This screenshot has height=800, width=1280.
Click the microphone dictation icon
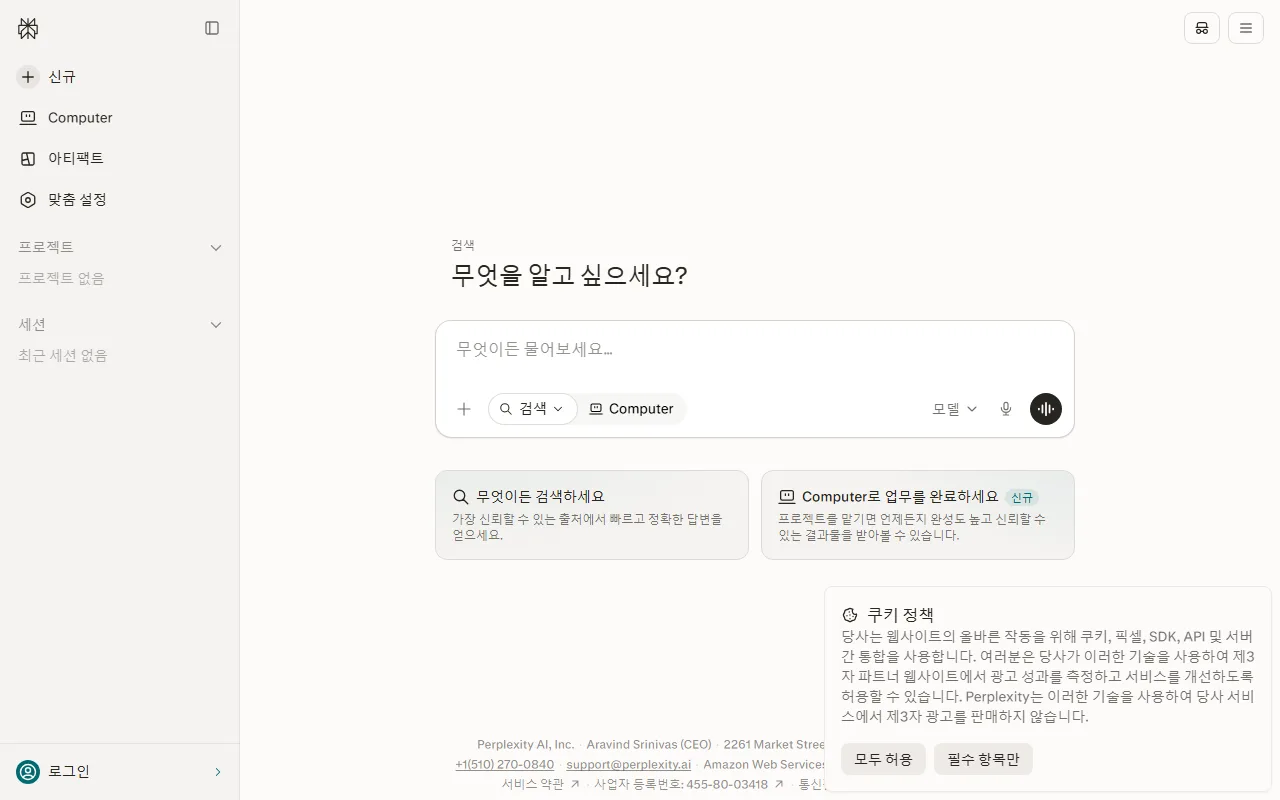coord(1006,409)
